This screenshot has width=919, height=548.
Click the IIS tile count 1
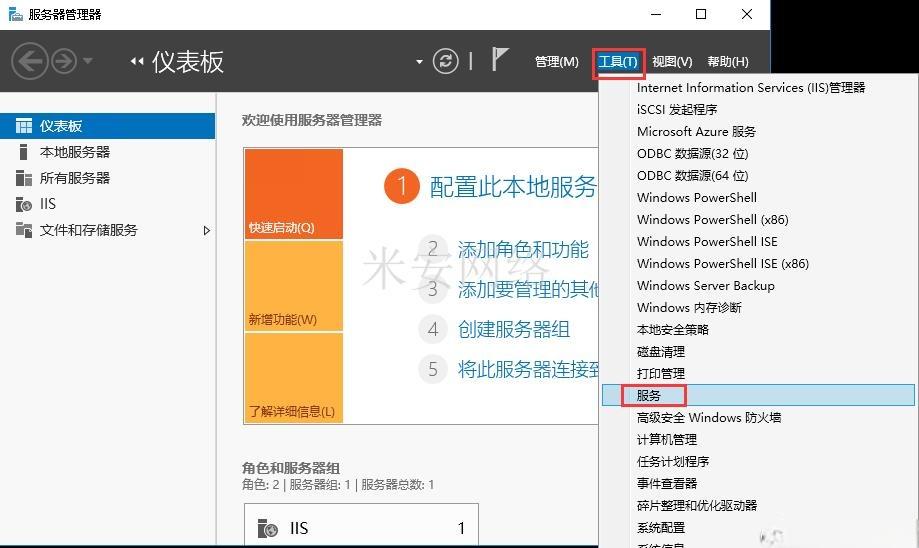point(461,528)
